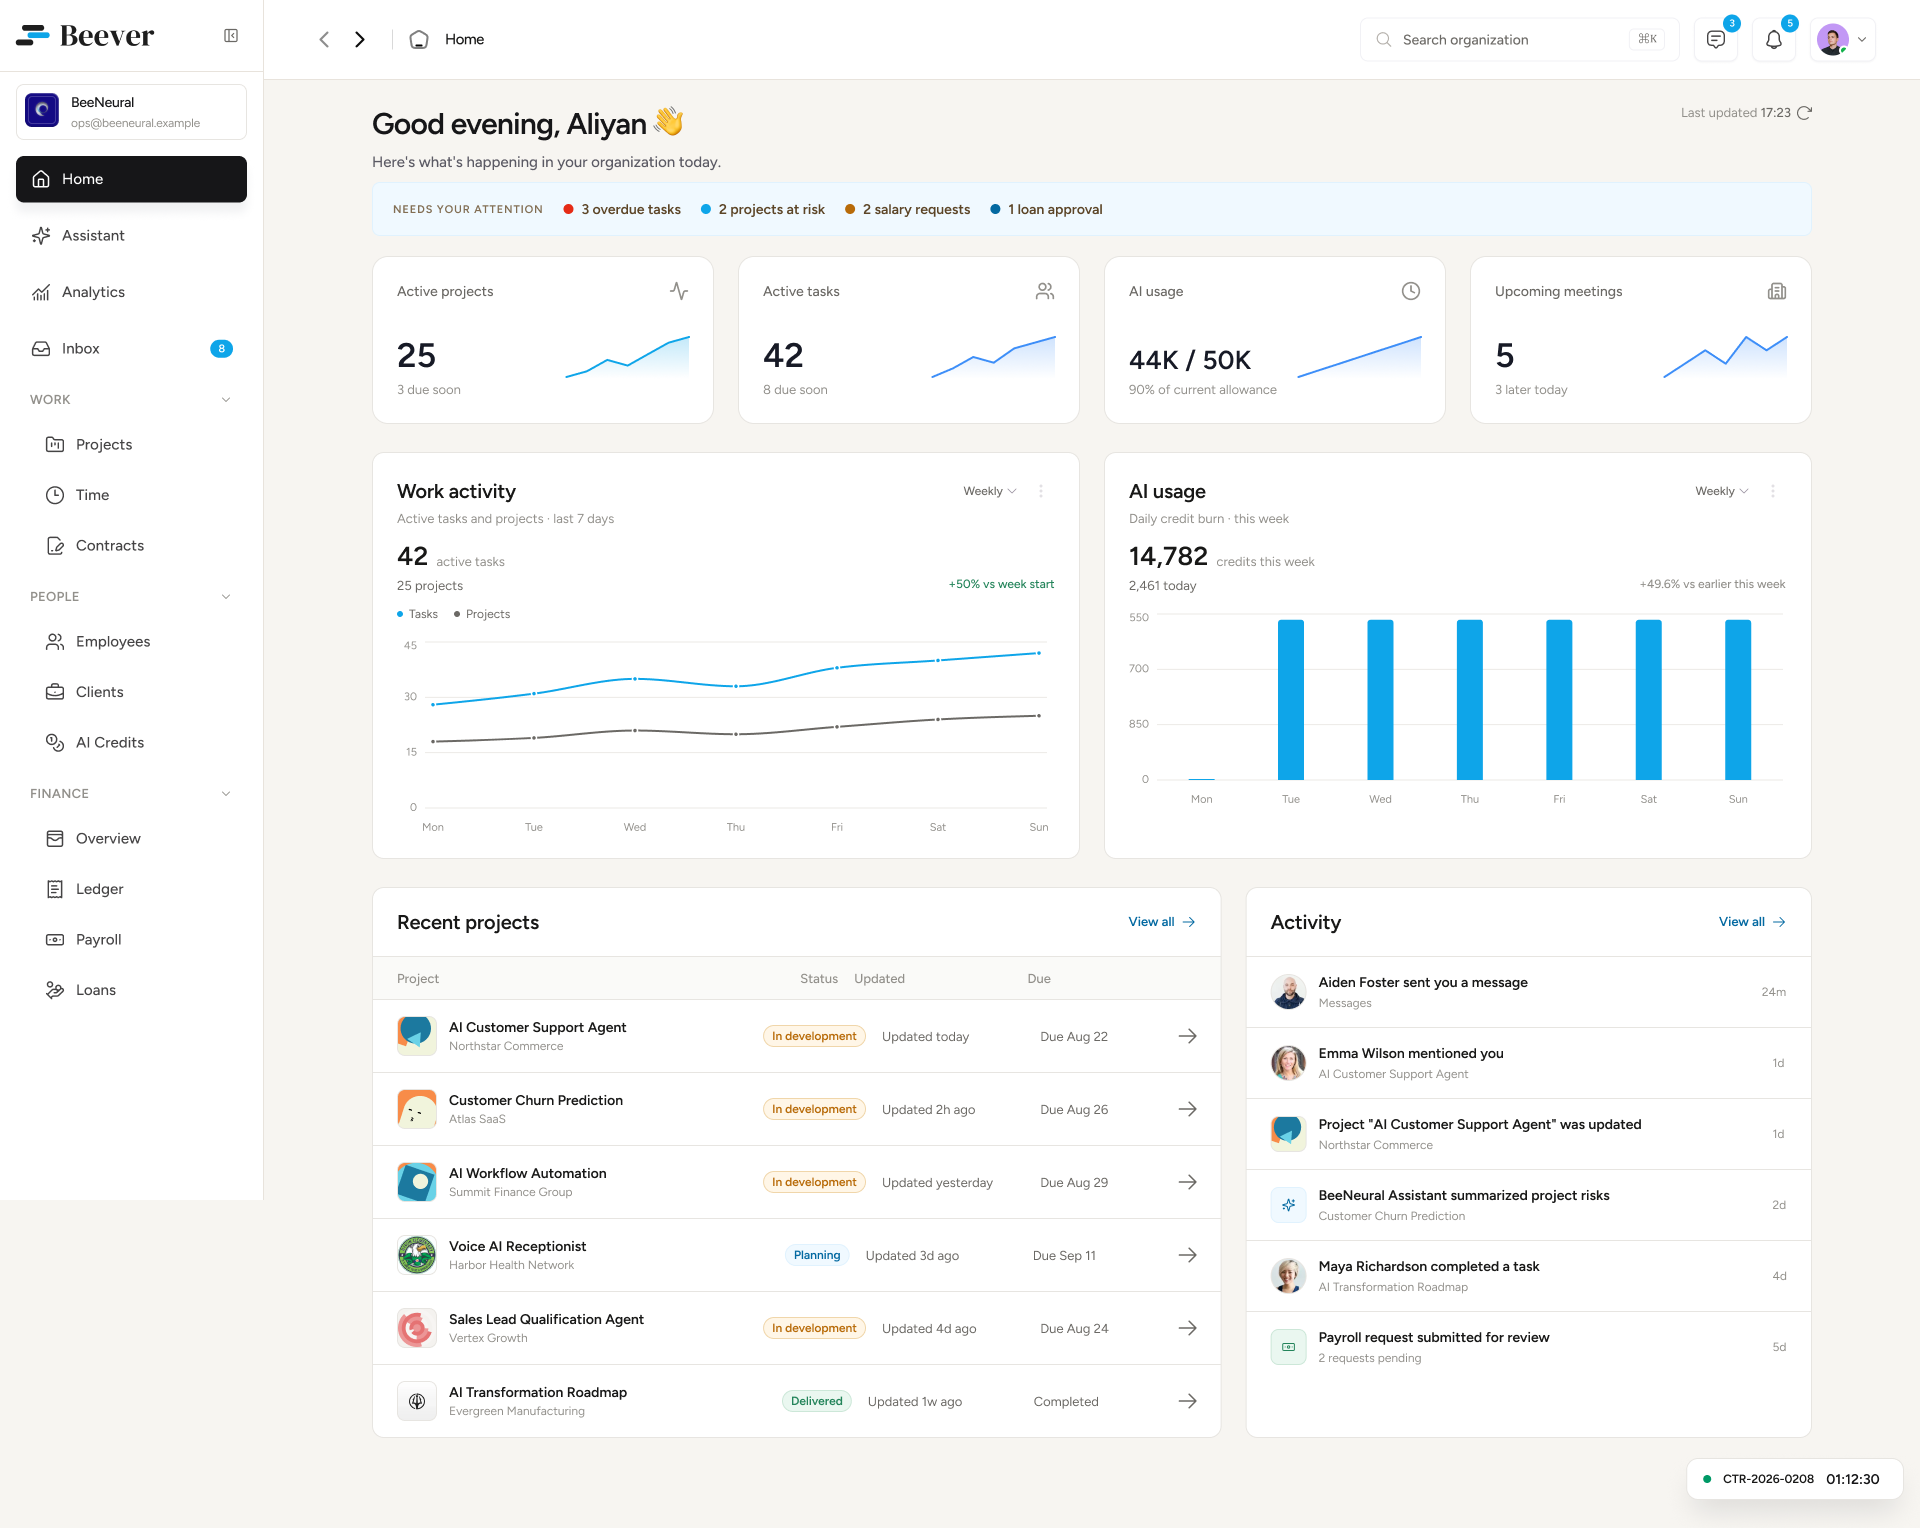Click the CTR-2026-0208 running timer
This screenshot has width=1920, height=1528.
(x=1794, y=1479)
